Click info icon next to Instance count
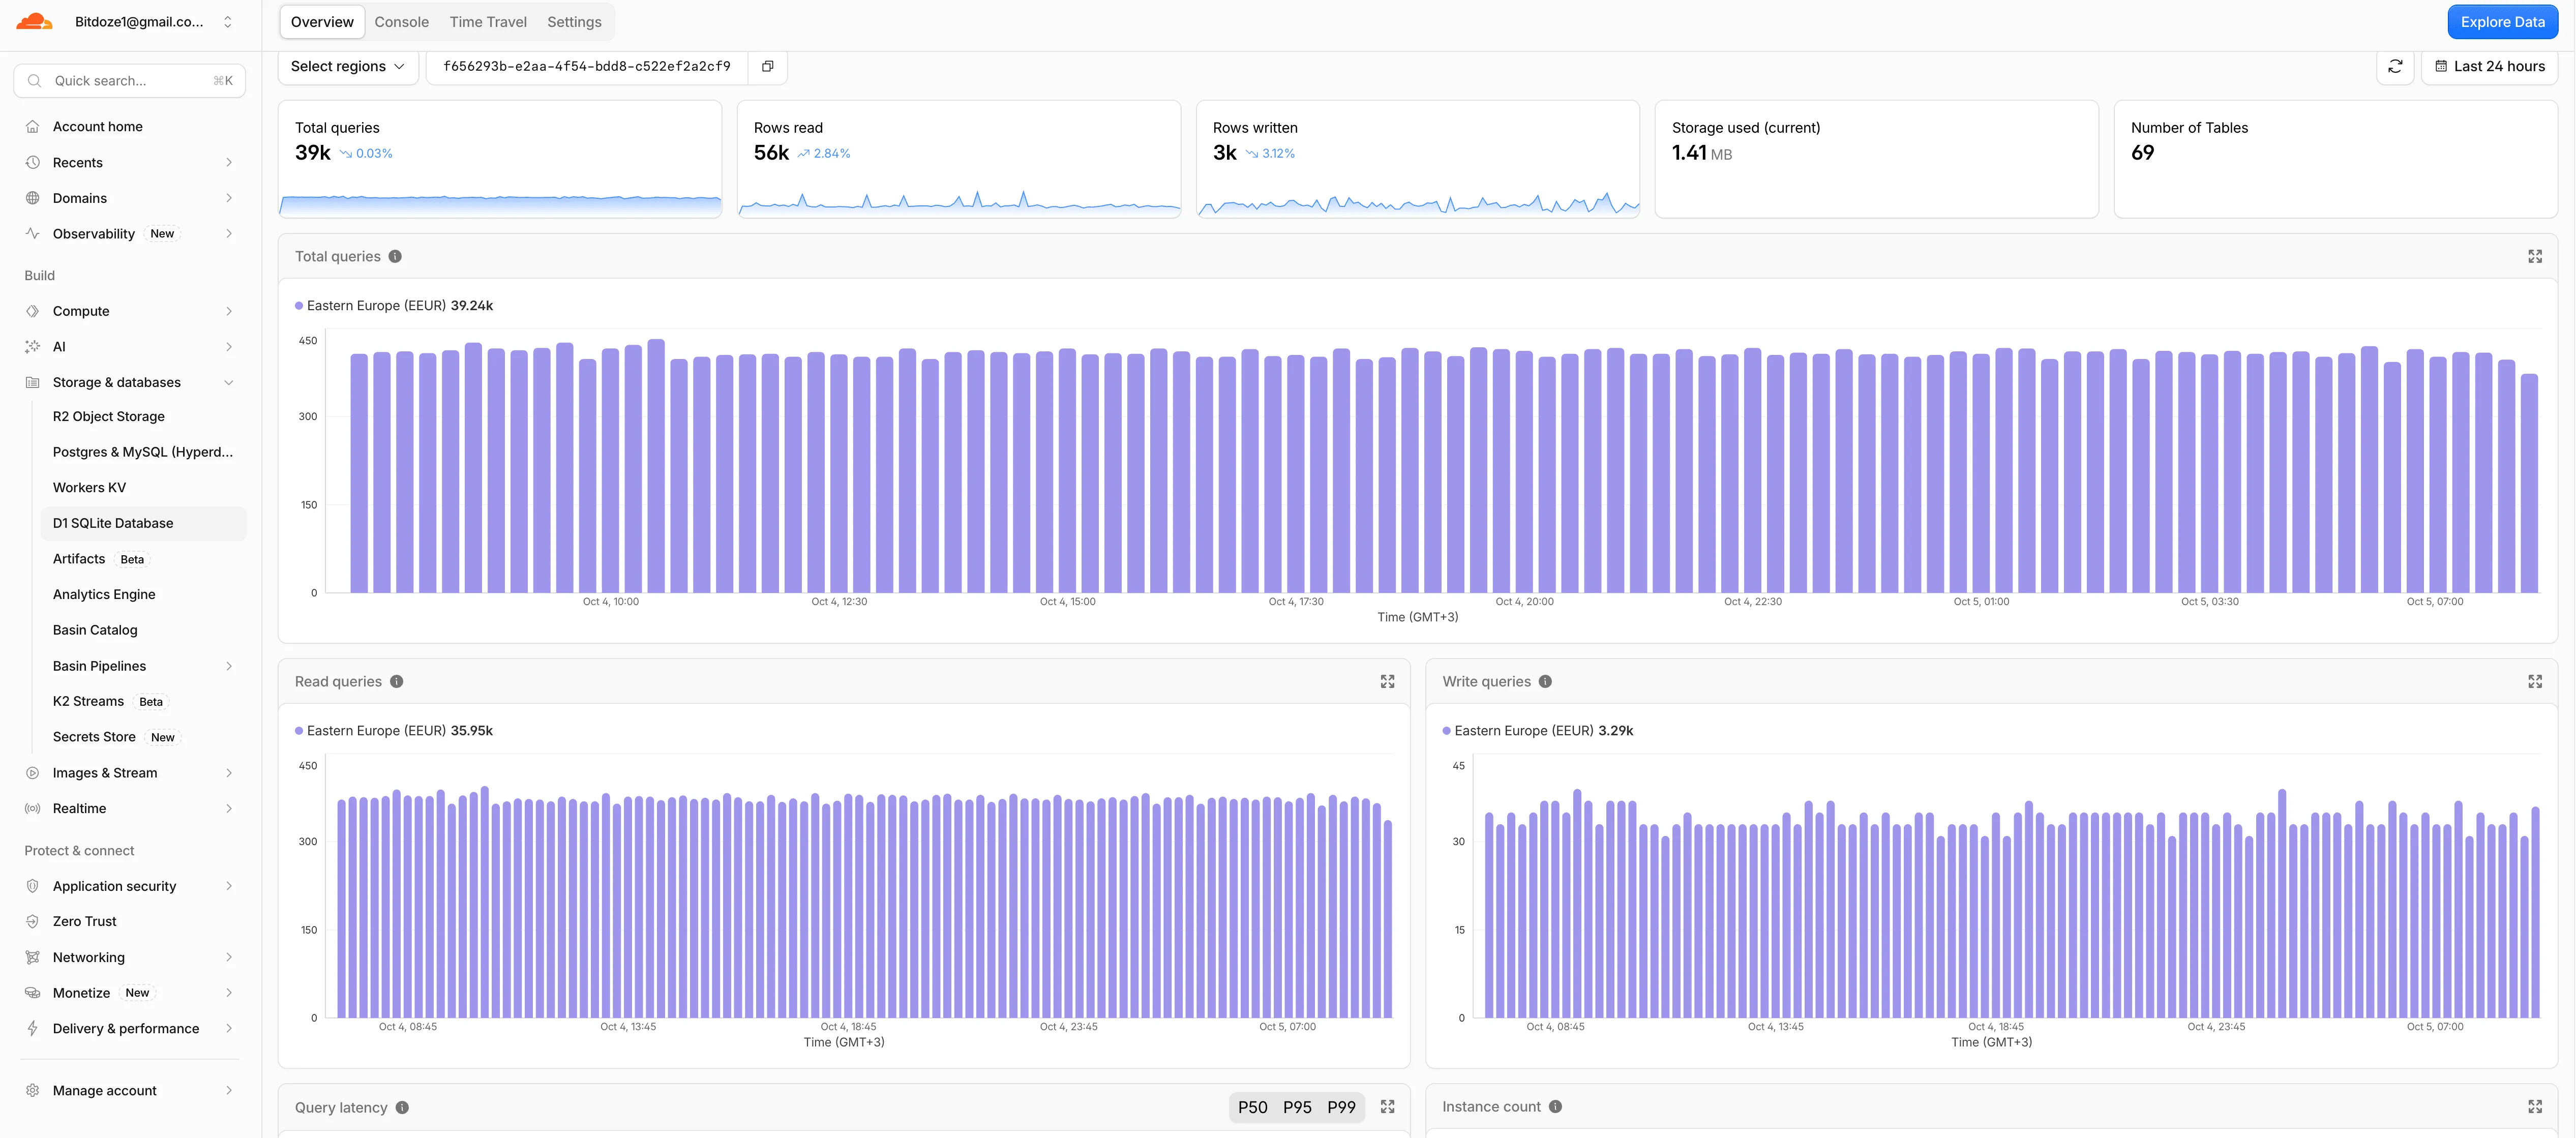Viewport: 2576px width, 1138px height. pyautogui.click(x=1555, y=1106)
